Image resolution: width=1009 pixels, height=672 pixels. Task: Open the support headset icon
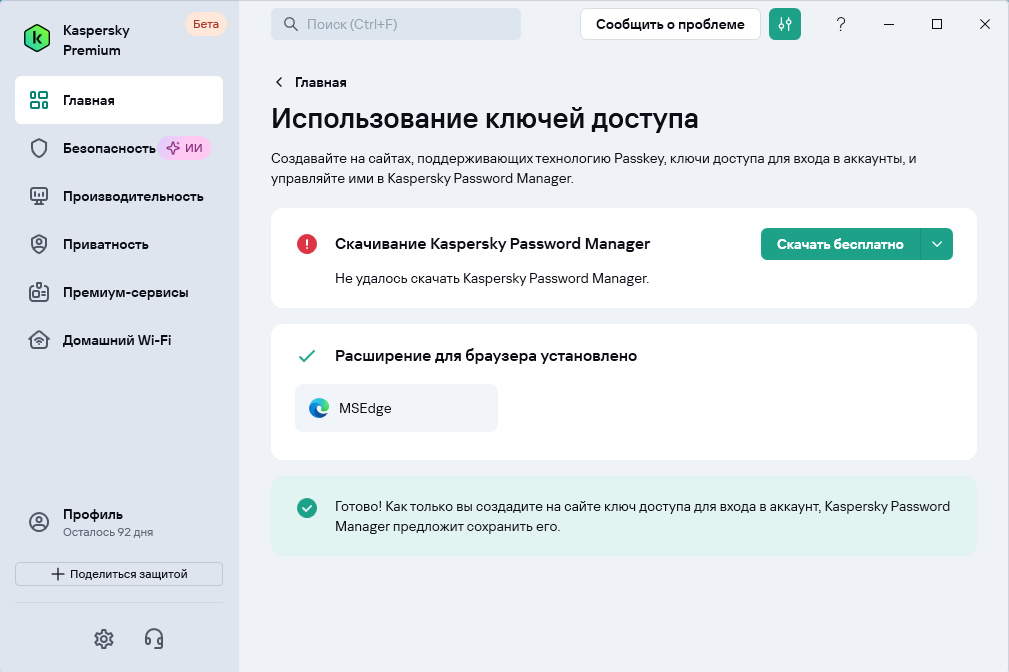coord(153,638)
